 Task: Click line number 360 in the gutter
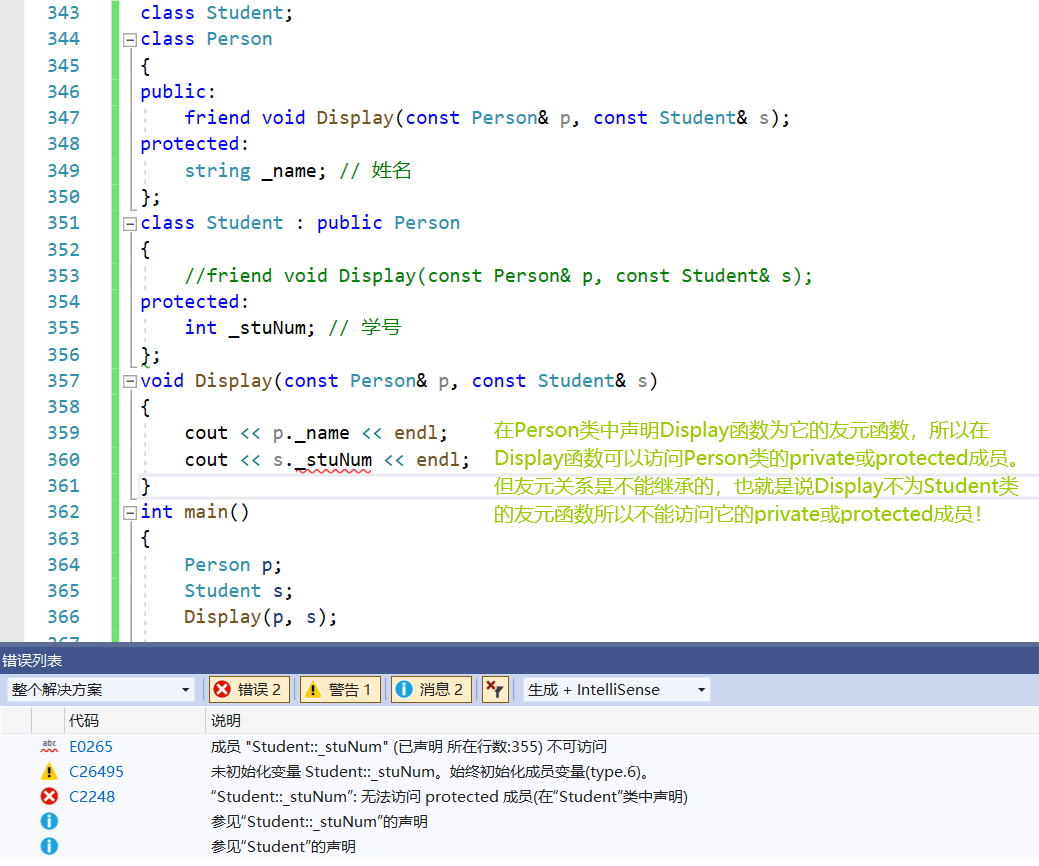tap(64, 460)
